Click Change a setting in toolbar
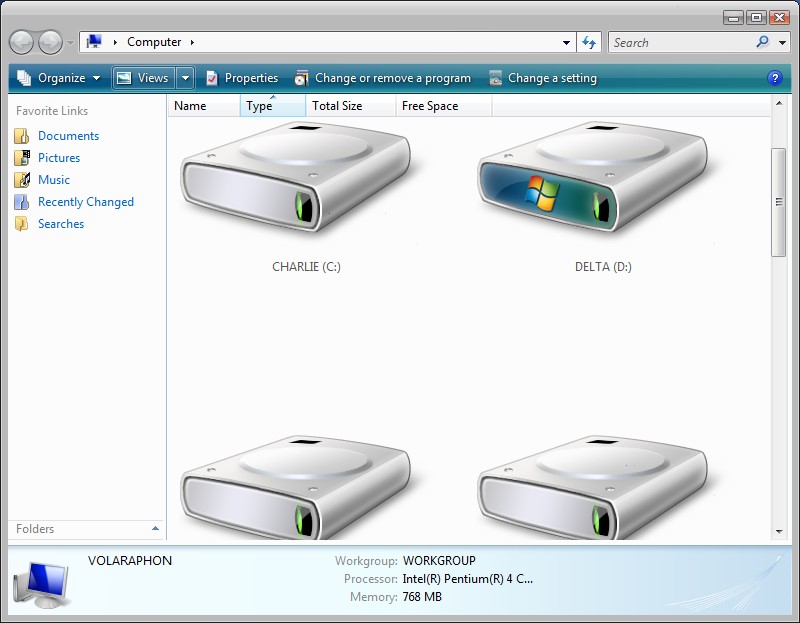This screenshot has height=623, width=800. pos(542,78)
